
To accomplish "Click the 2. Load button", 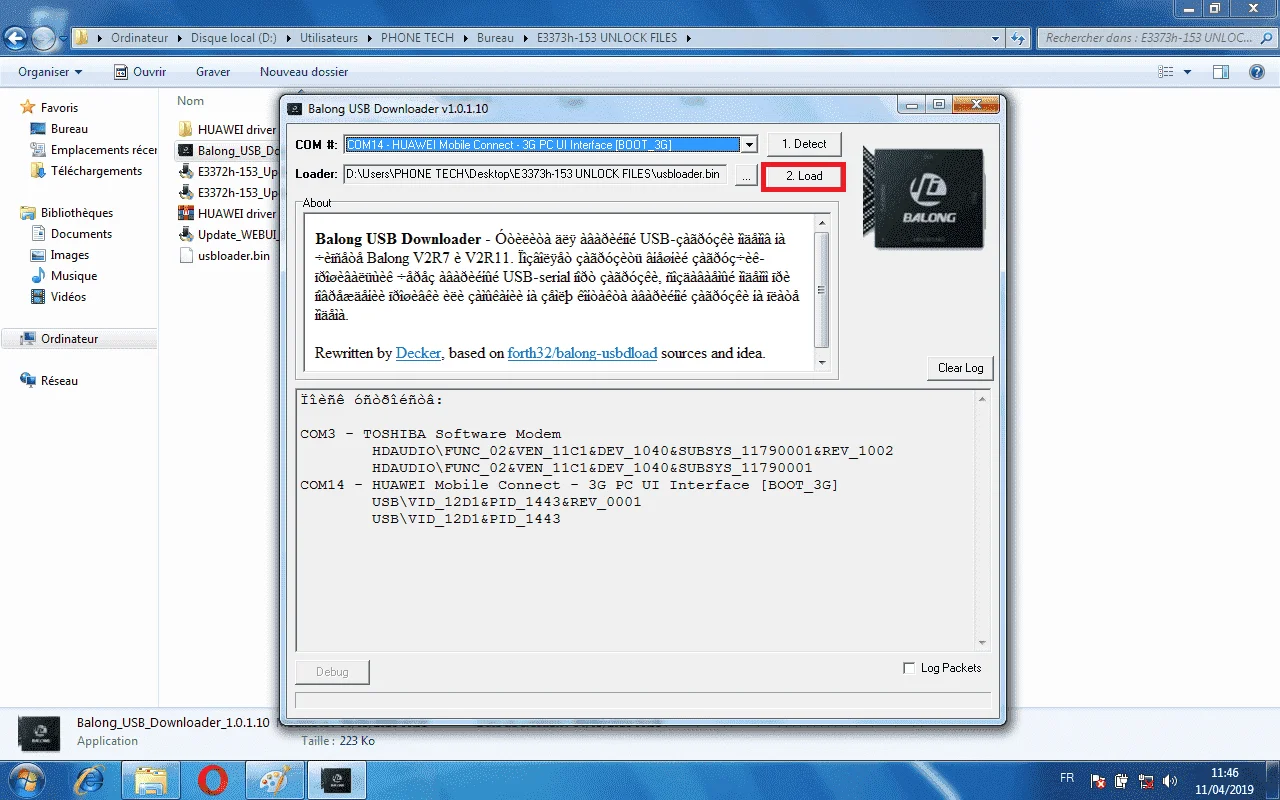I will [804, 176].
